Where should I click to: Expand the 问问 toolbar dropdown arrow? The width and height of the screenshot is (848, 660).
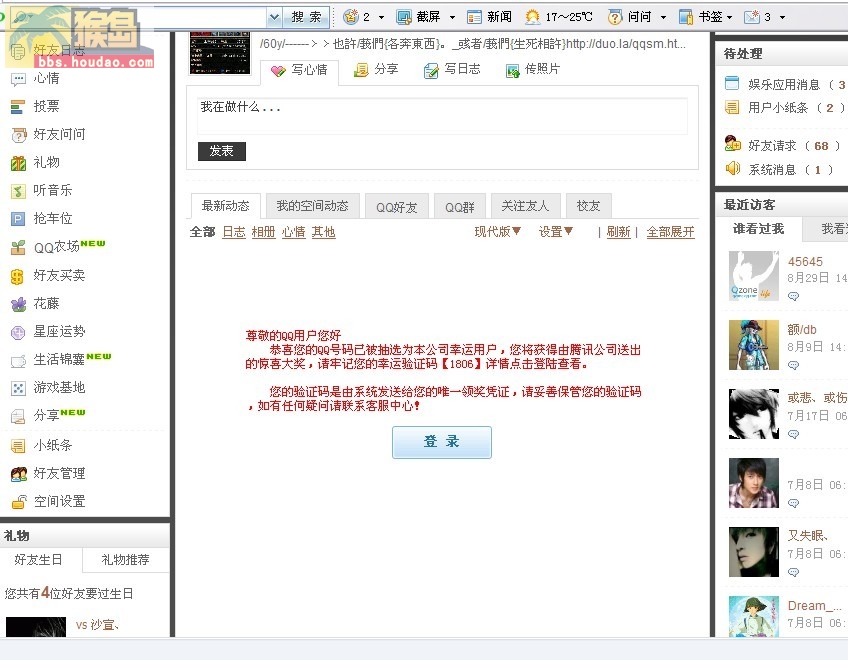663,18
